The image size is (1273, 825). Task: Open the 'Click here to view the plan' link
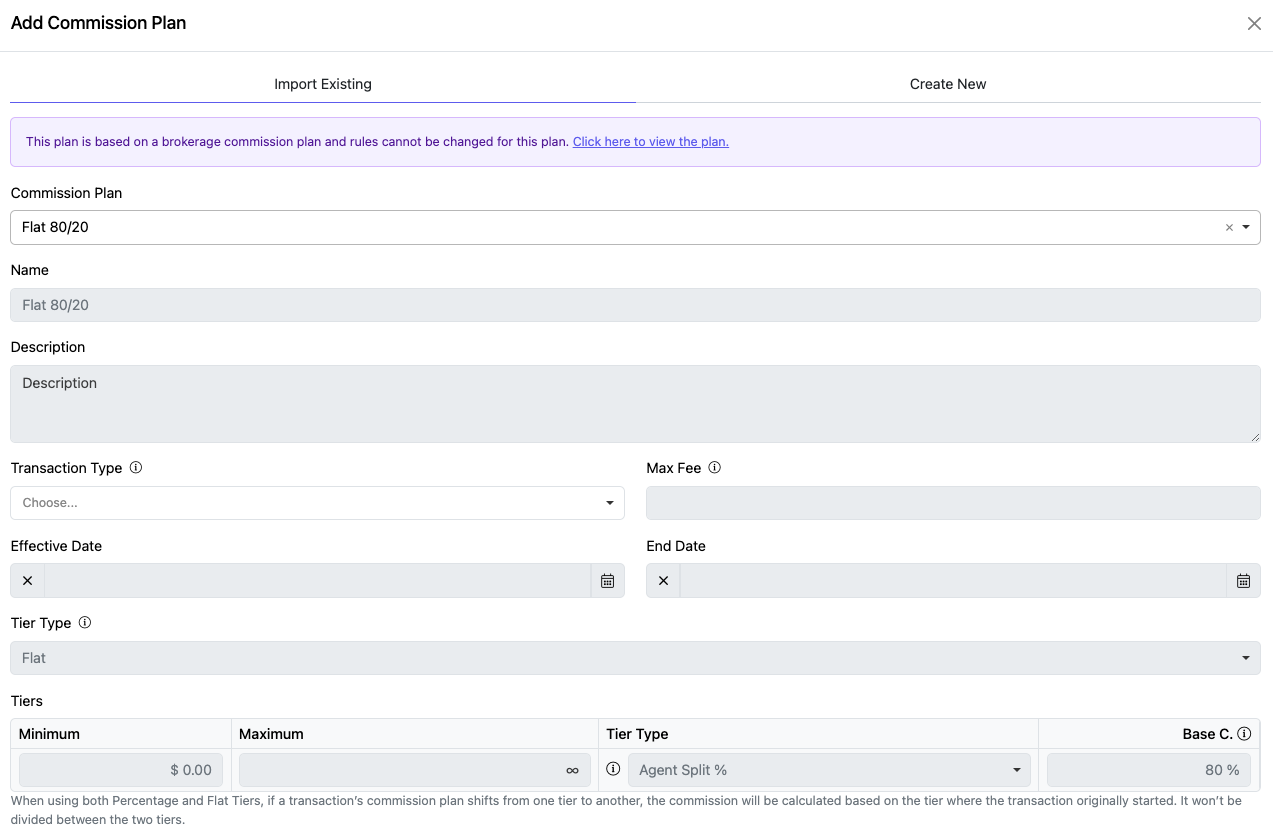pos(651,142)
